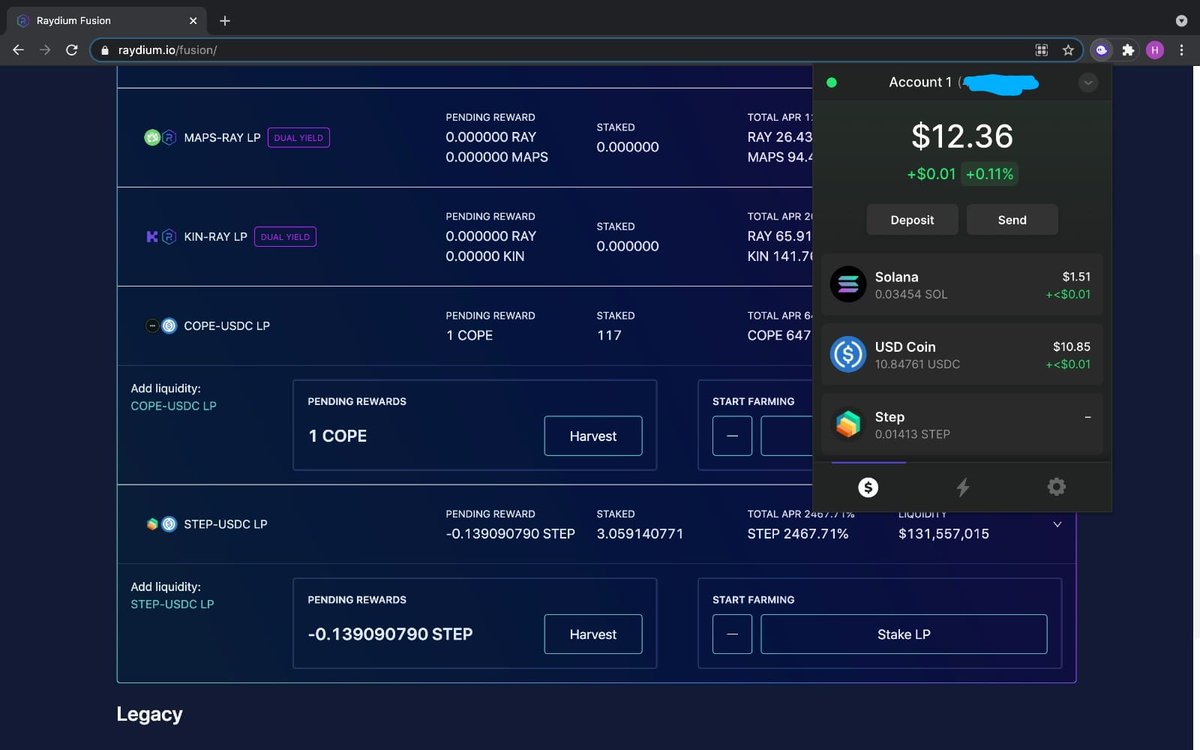
Task: Harvest the 1 COPE pending reward
Action: click(593, 436)
